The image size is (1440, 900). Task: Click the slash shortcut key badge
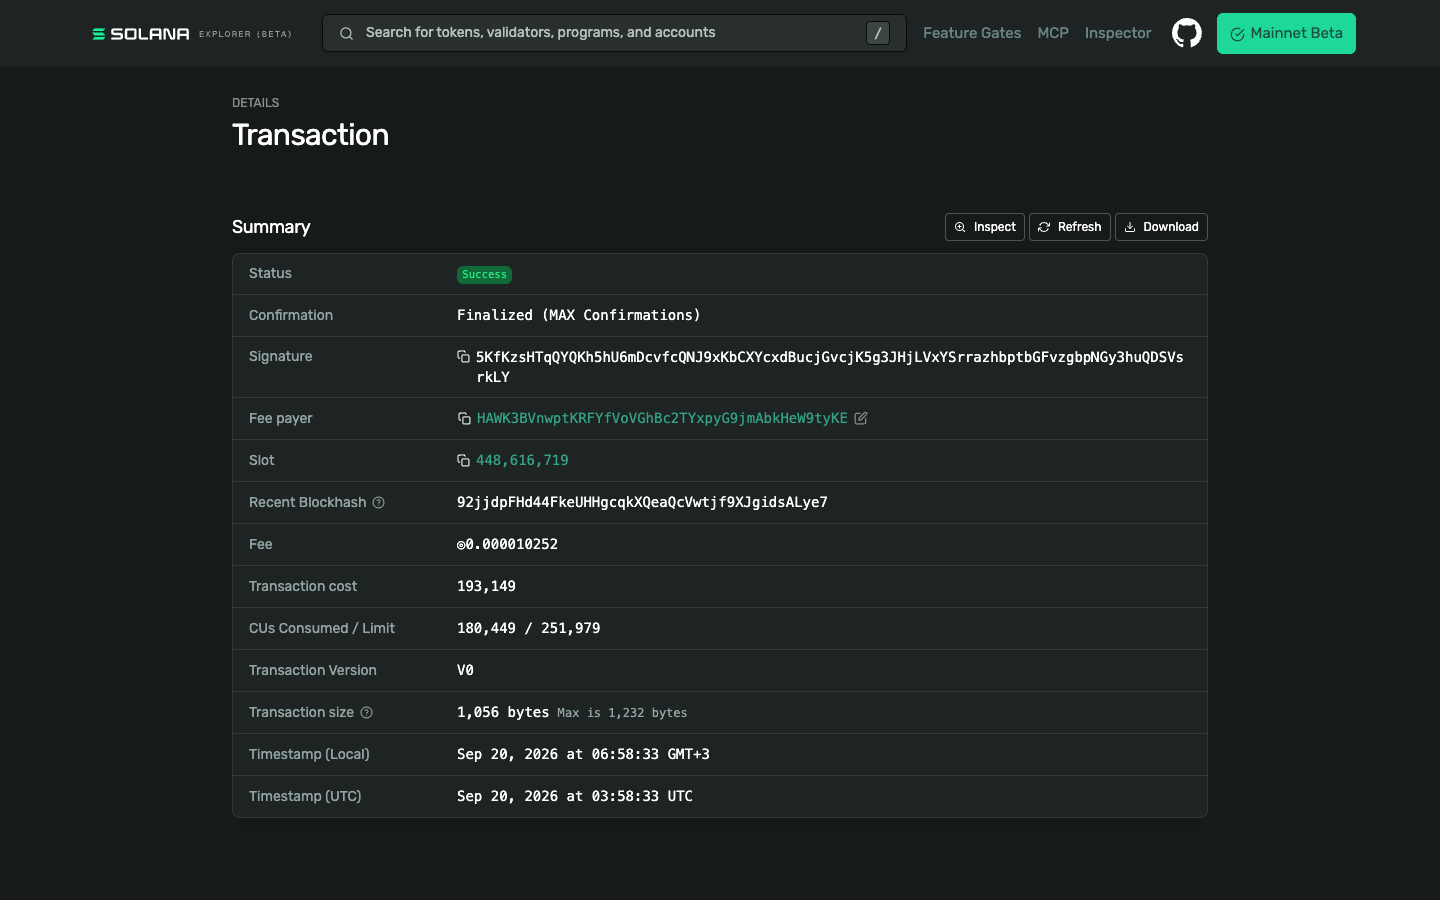(x=877, y=33)
